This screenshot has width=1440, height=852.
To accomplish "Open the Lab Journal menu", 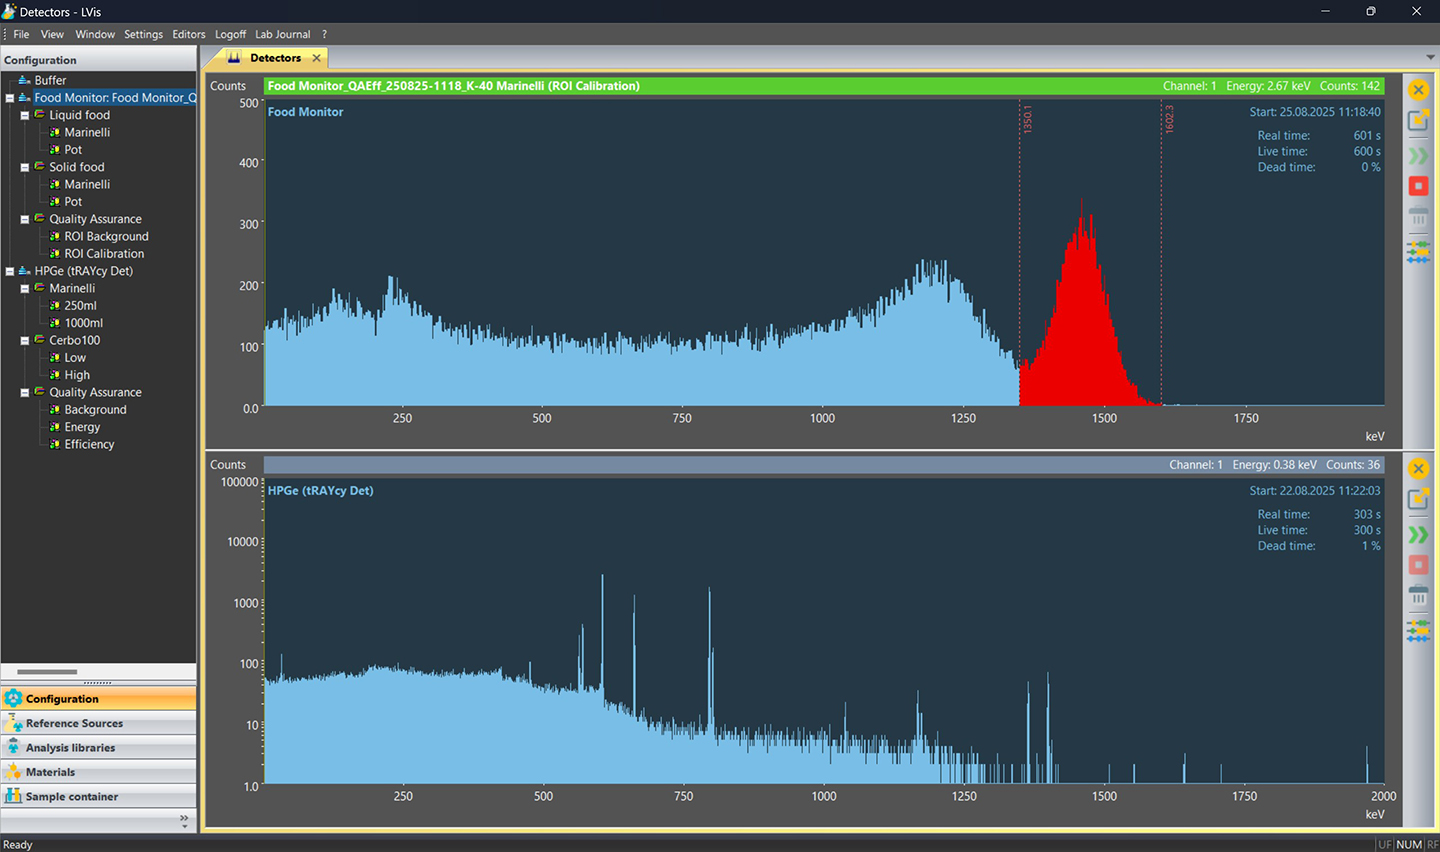I will (x=282, y=34).
